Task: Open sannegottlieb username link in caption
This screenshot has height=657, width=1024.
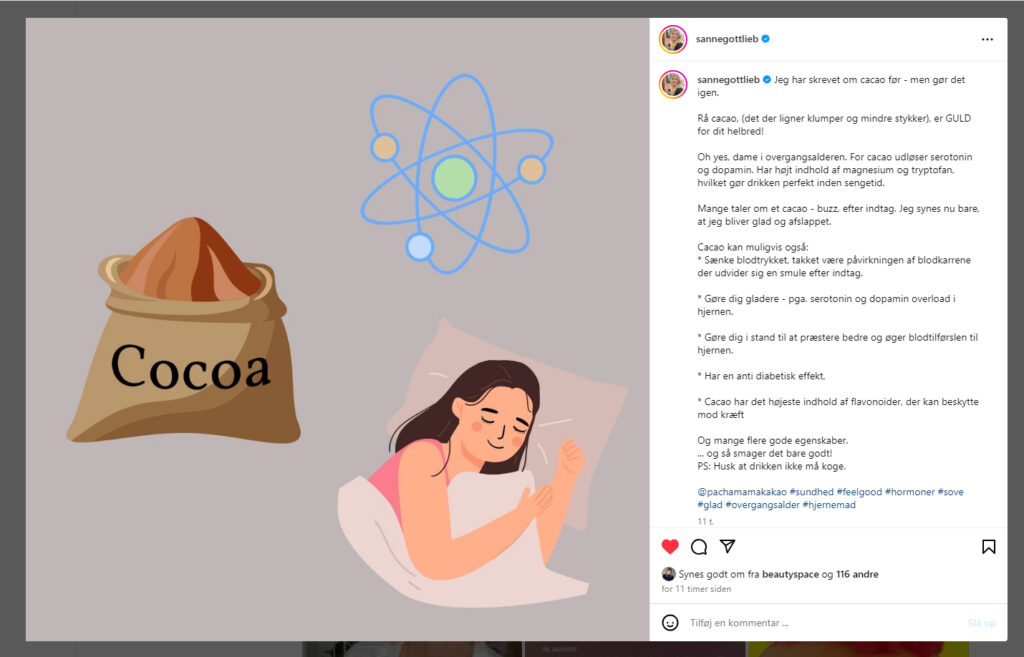Action: (x=728, y=80)
